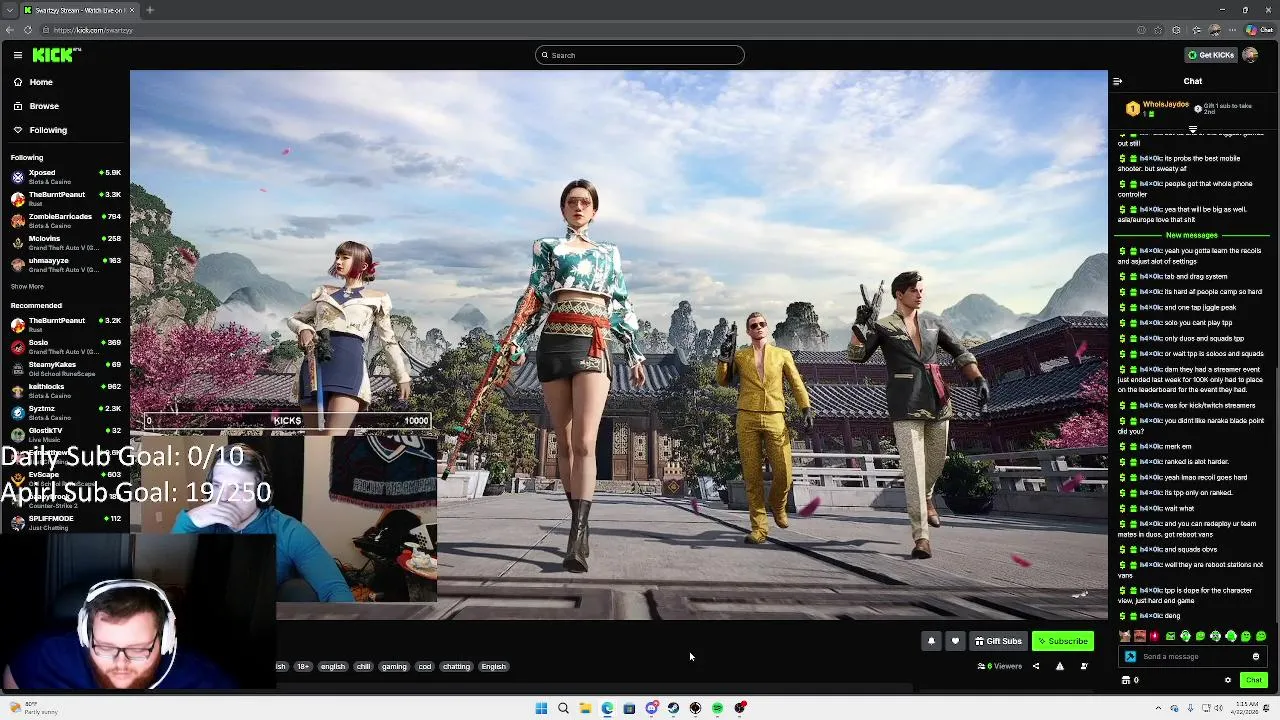The image size is (1280, 720).
Task: Open viewers count list
Action: [1000, 666]
